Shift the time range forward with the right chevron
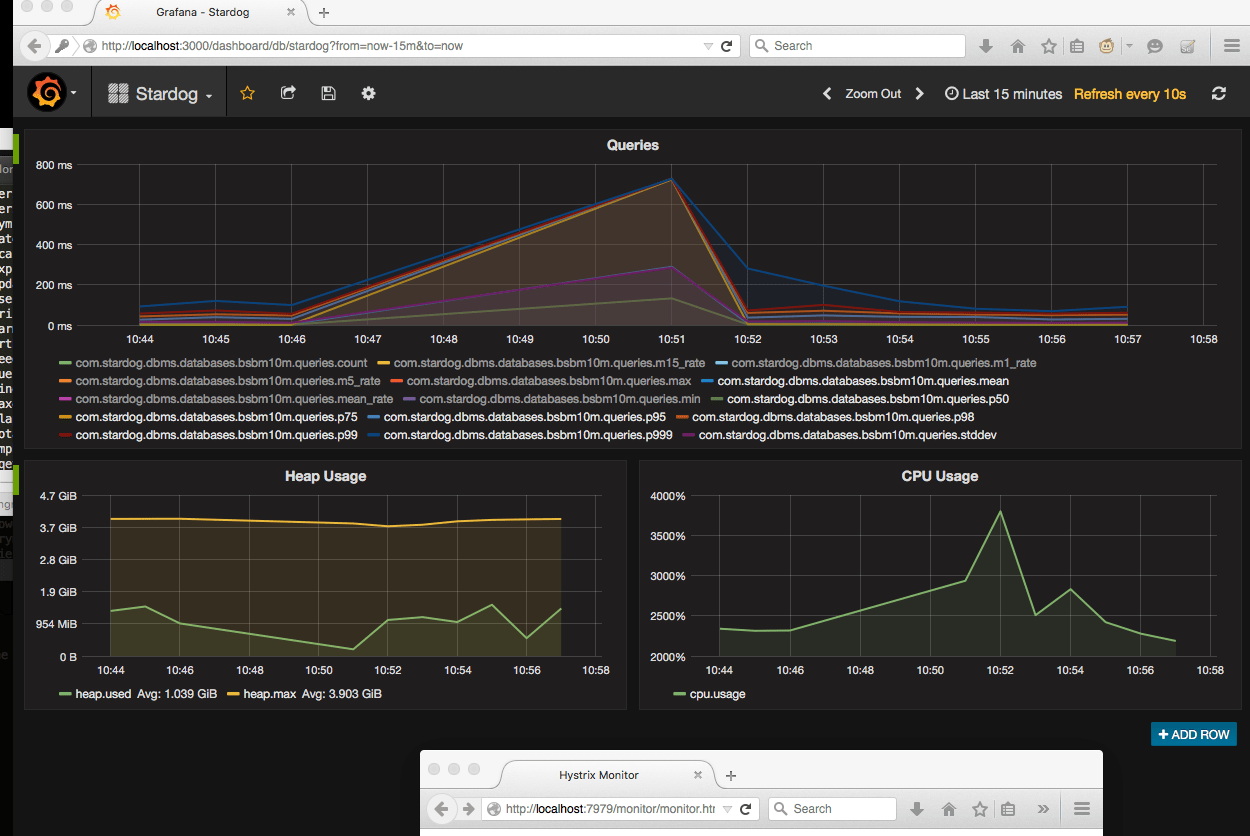Screen dimensions: 1250x836 920,94
